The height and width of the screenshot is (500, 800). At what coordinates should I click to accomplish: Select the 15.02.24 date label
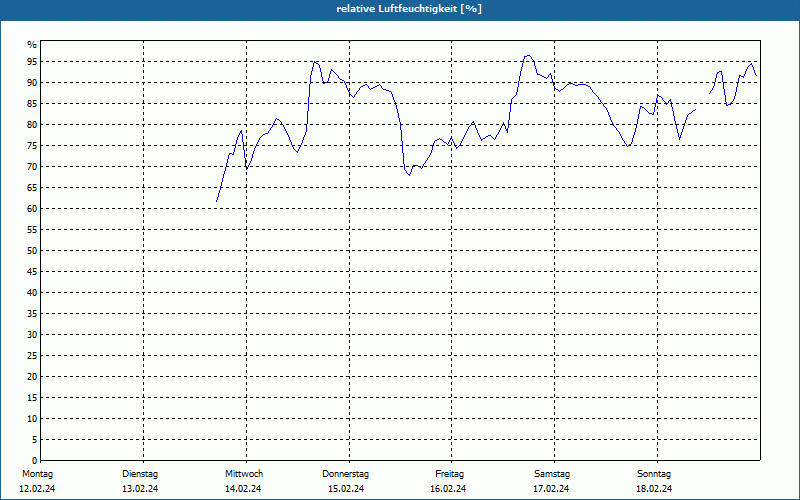346,489
